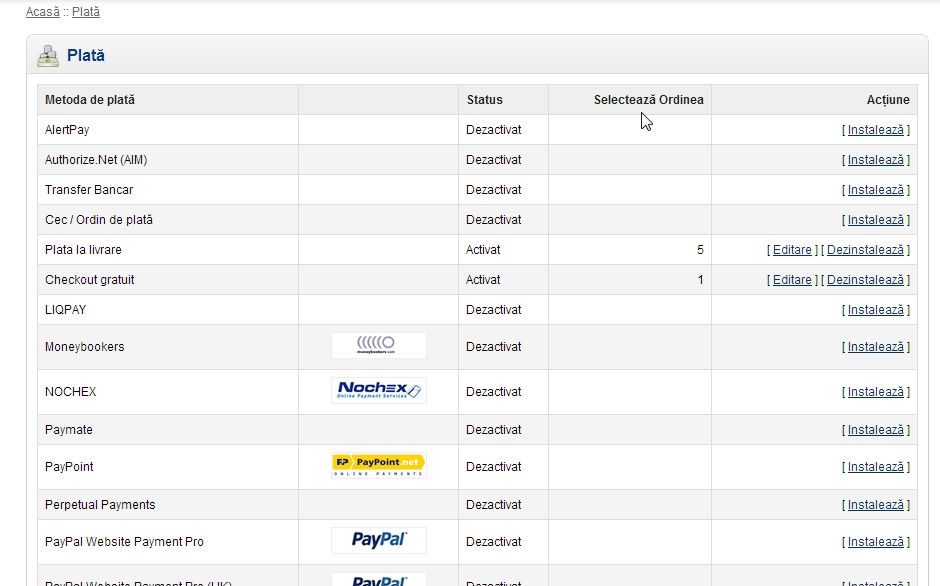Install the AlertPay payment method

tap(875, 130)
